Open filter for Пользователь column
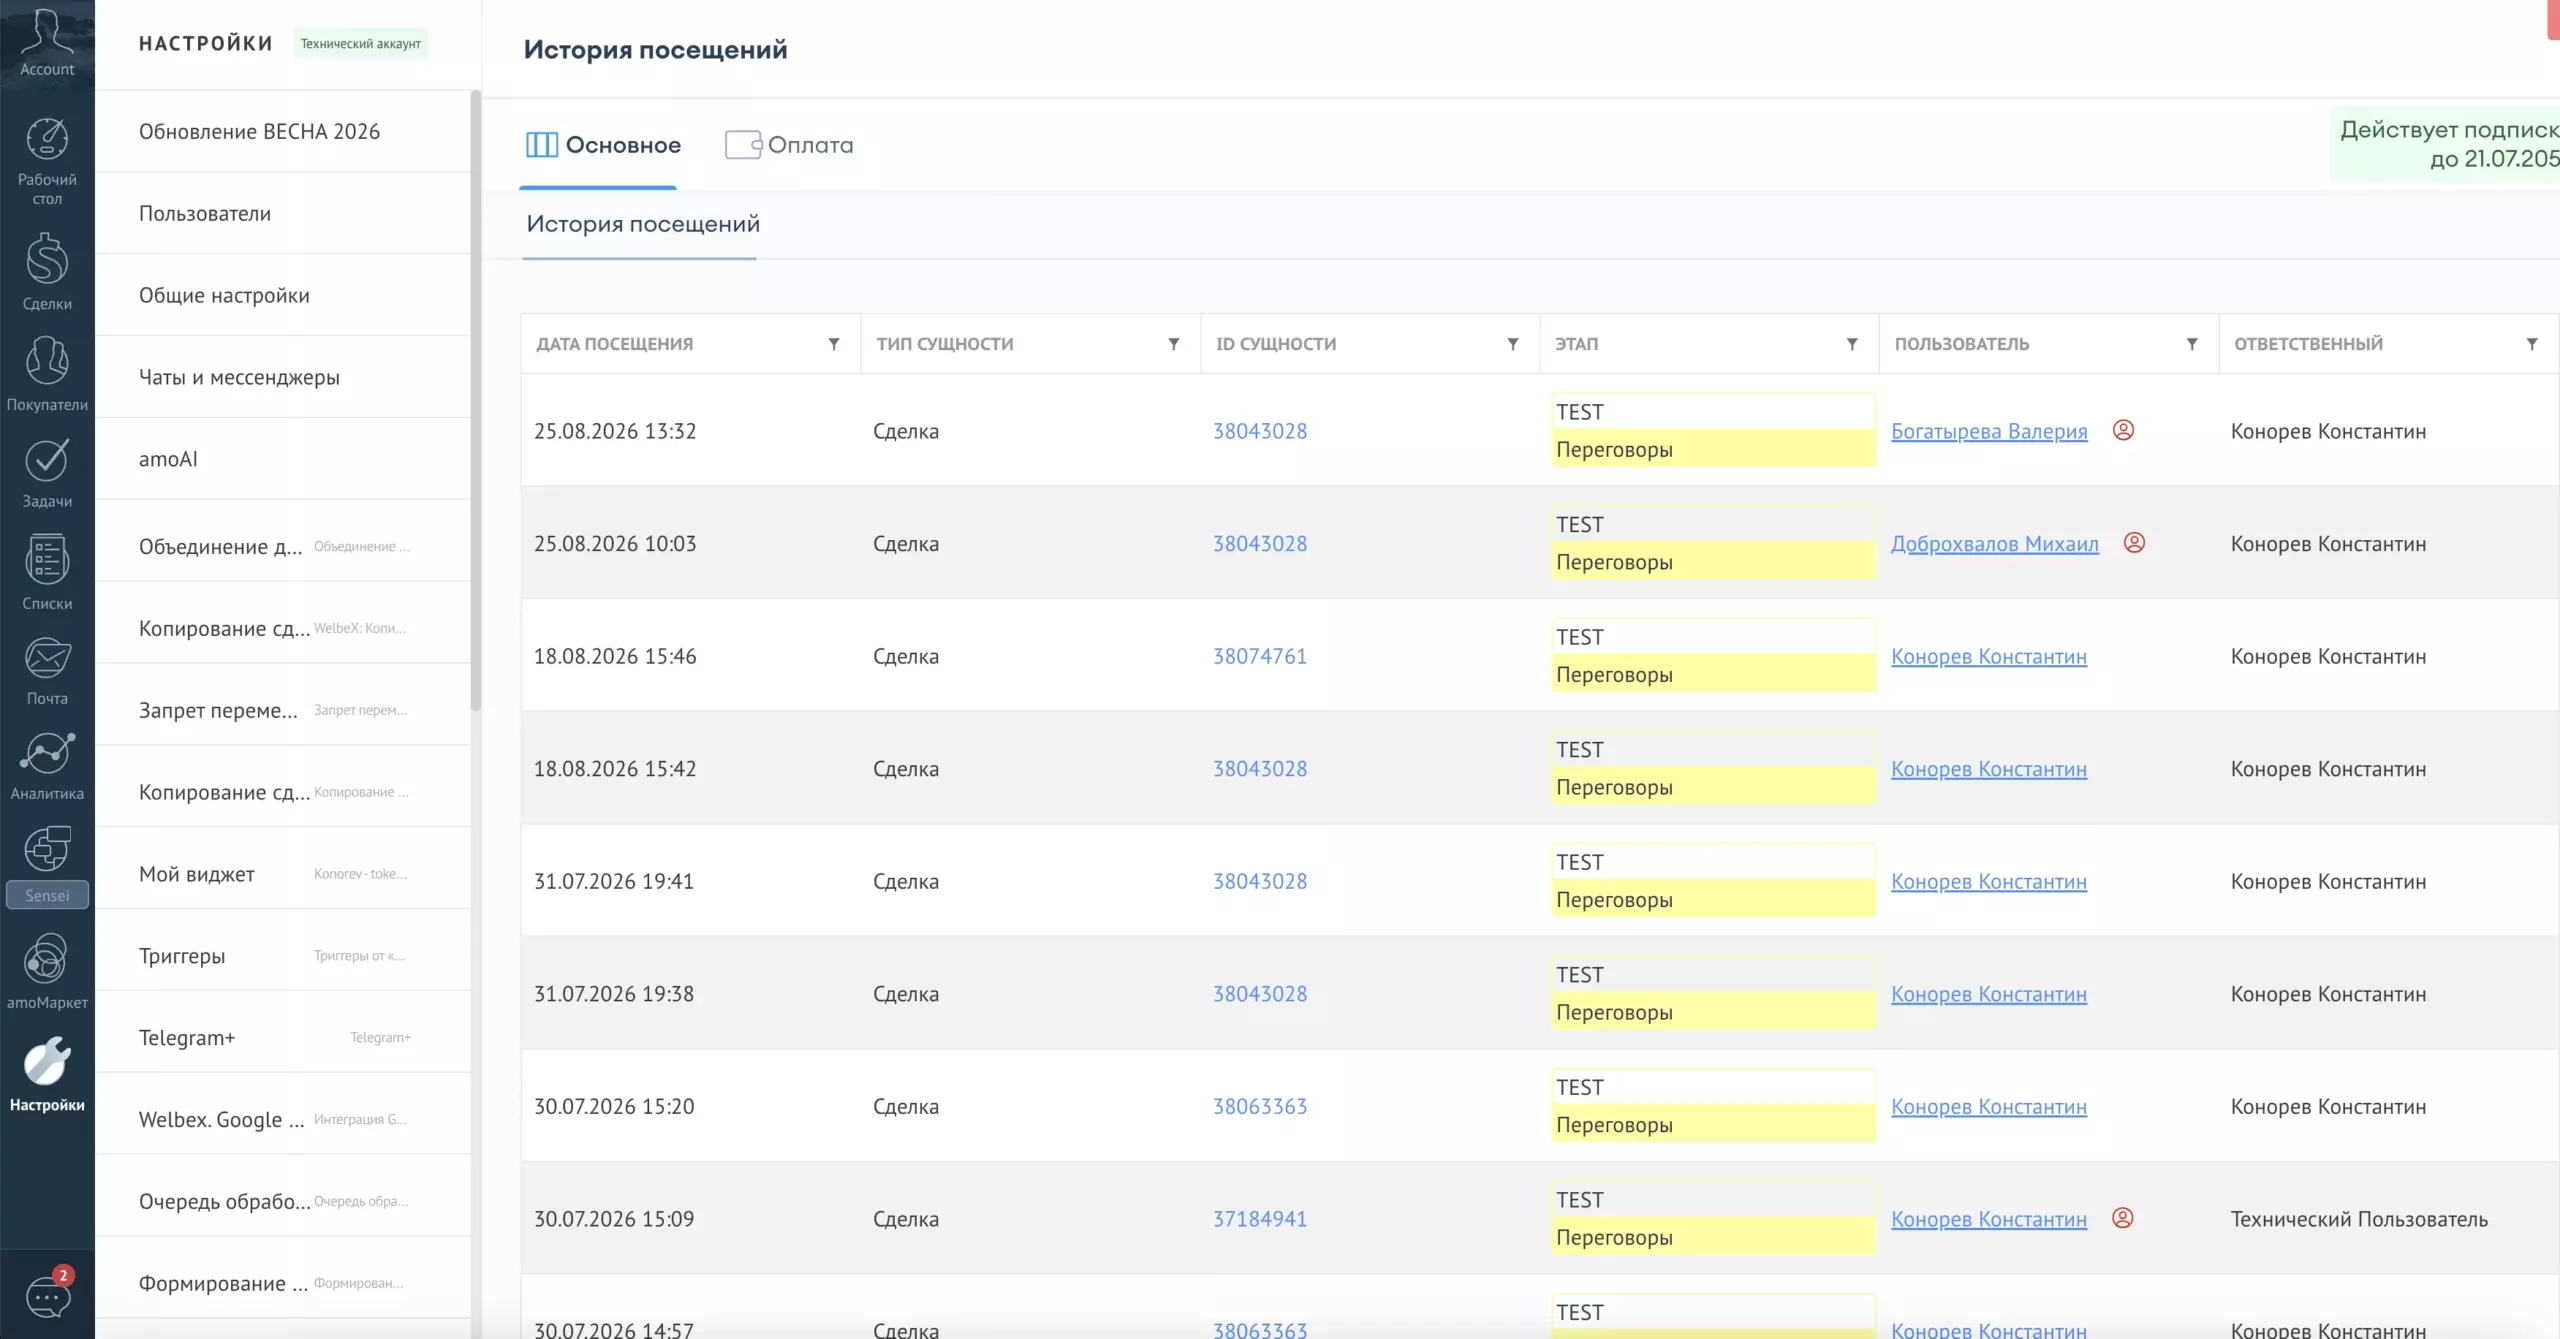The width and height of the screenshot is (2560, 1339). pos(2192,344)
